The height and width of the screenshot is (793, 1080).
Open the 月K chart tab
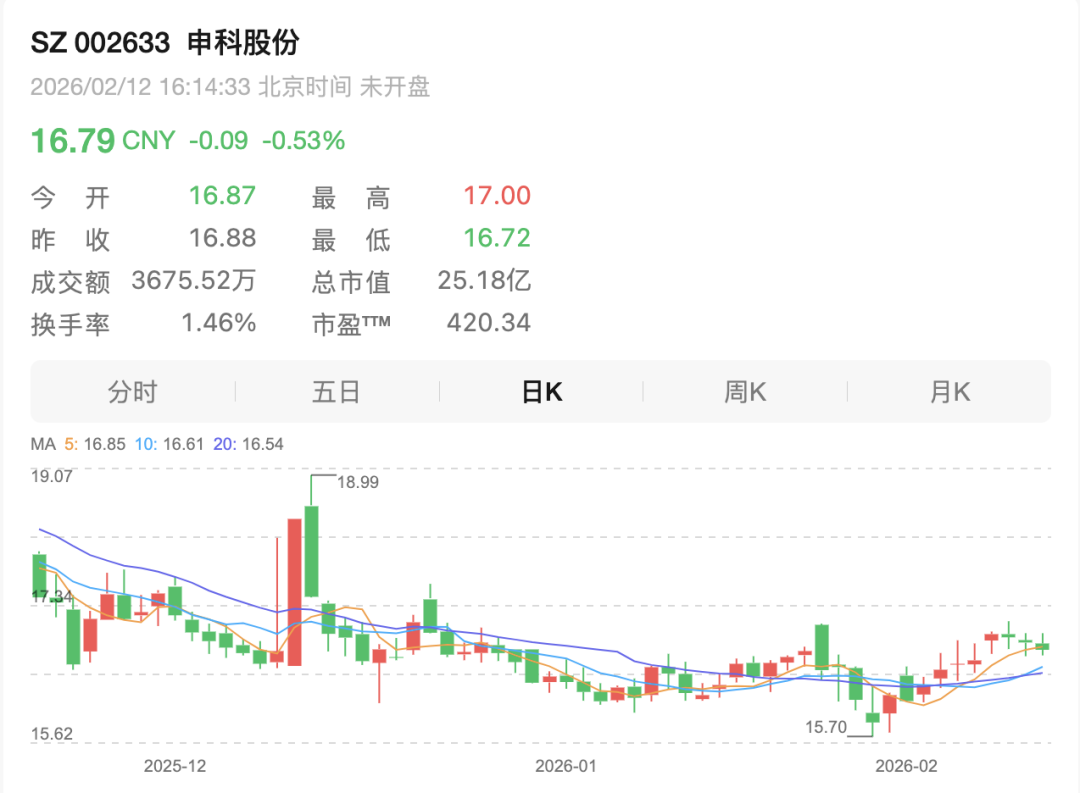(x=950, y=392)
